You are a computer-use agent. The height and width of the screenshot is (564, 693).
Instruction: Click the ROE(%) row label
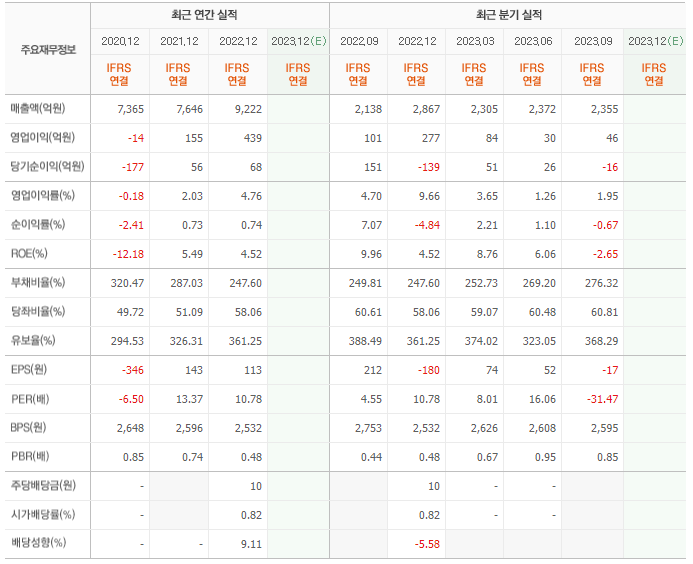[x=29, y=254]
